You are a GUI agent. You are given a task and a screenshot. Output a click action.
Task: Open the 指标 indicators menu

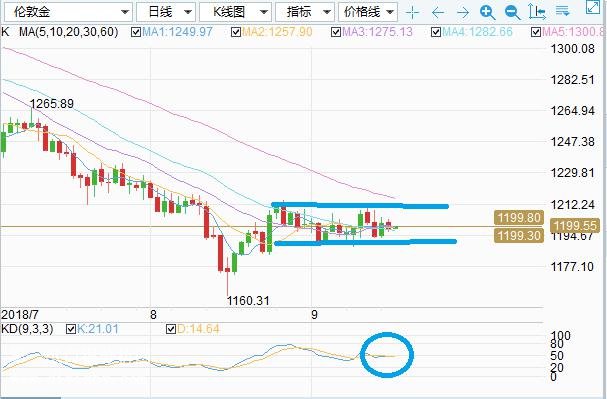coord(305,12)
